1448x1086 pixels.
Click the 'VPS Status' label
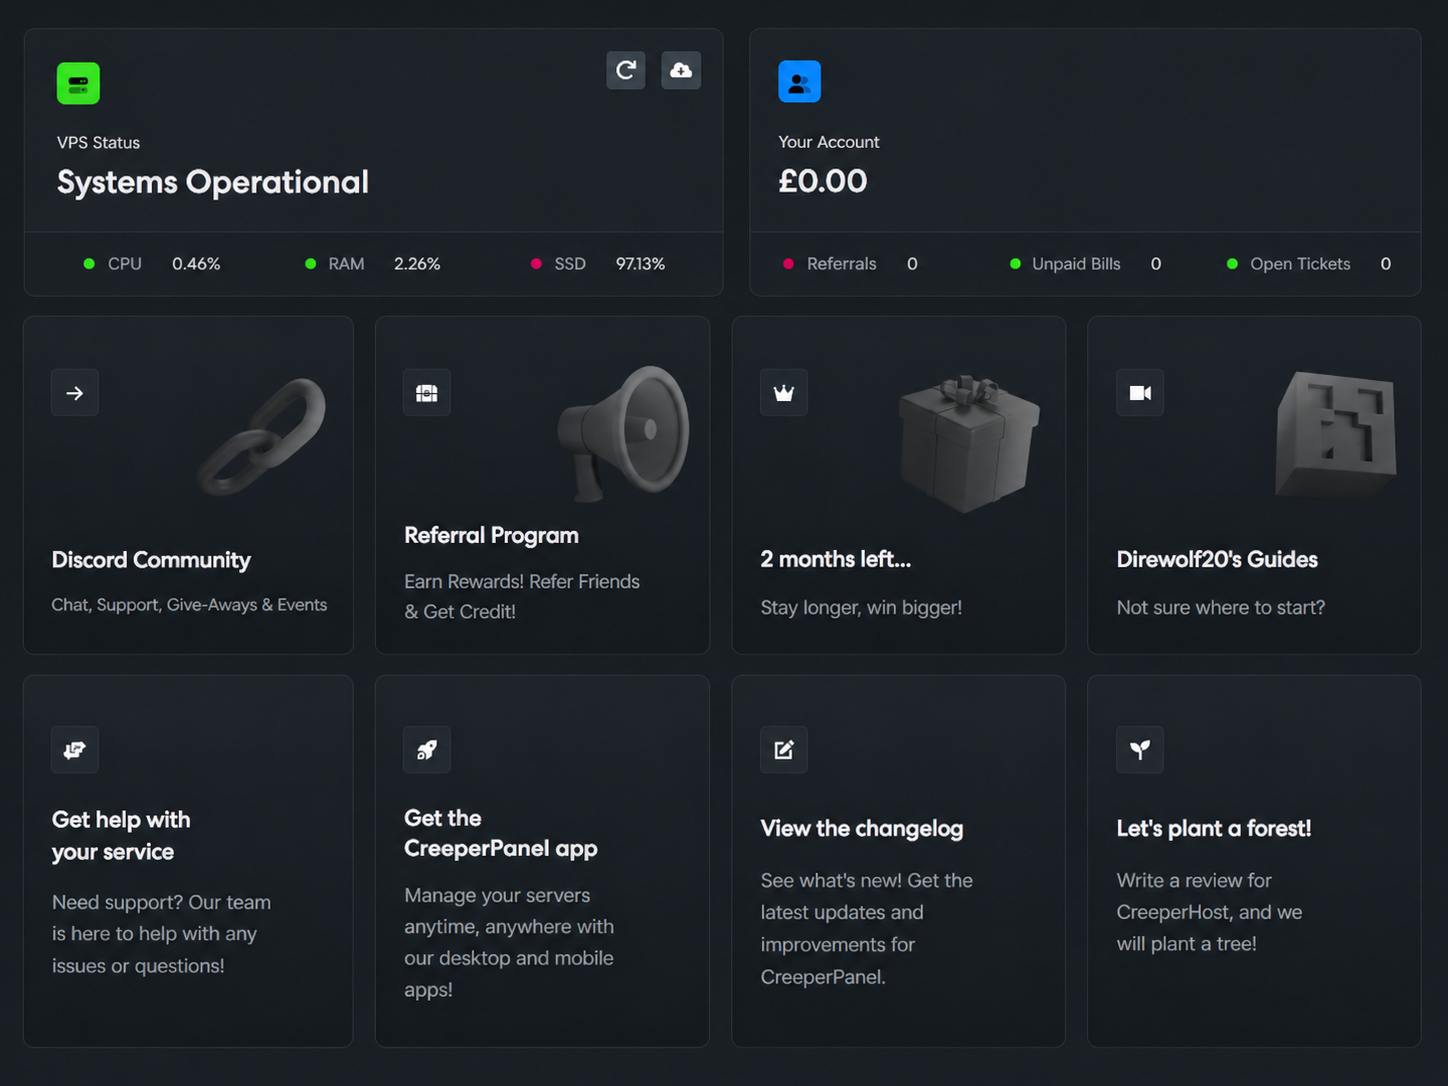pyautogui.click(x=98, y=142)
